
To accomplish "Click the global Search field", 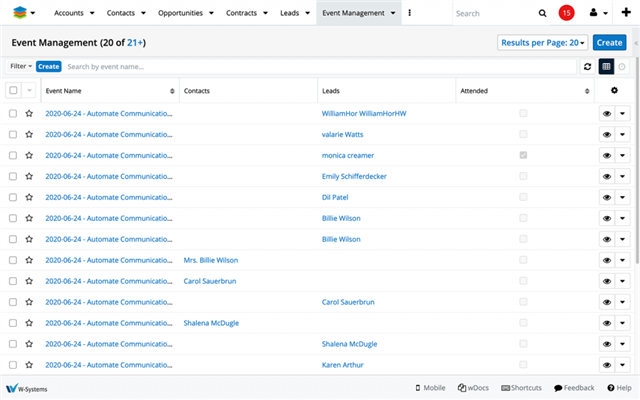I will tap(493, 13).
